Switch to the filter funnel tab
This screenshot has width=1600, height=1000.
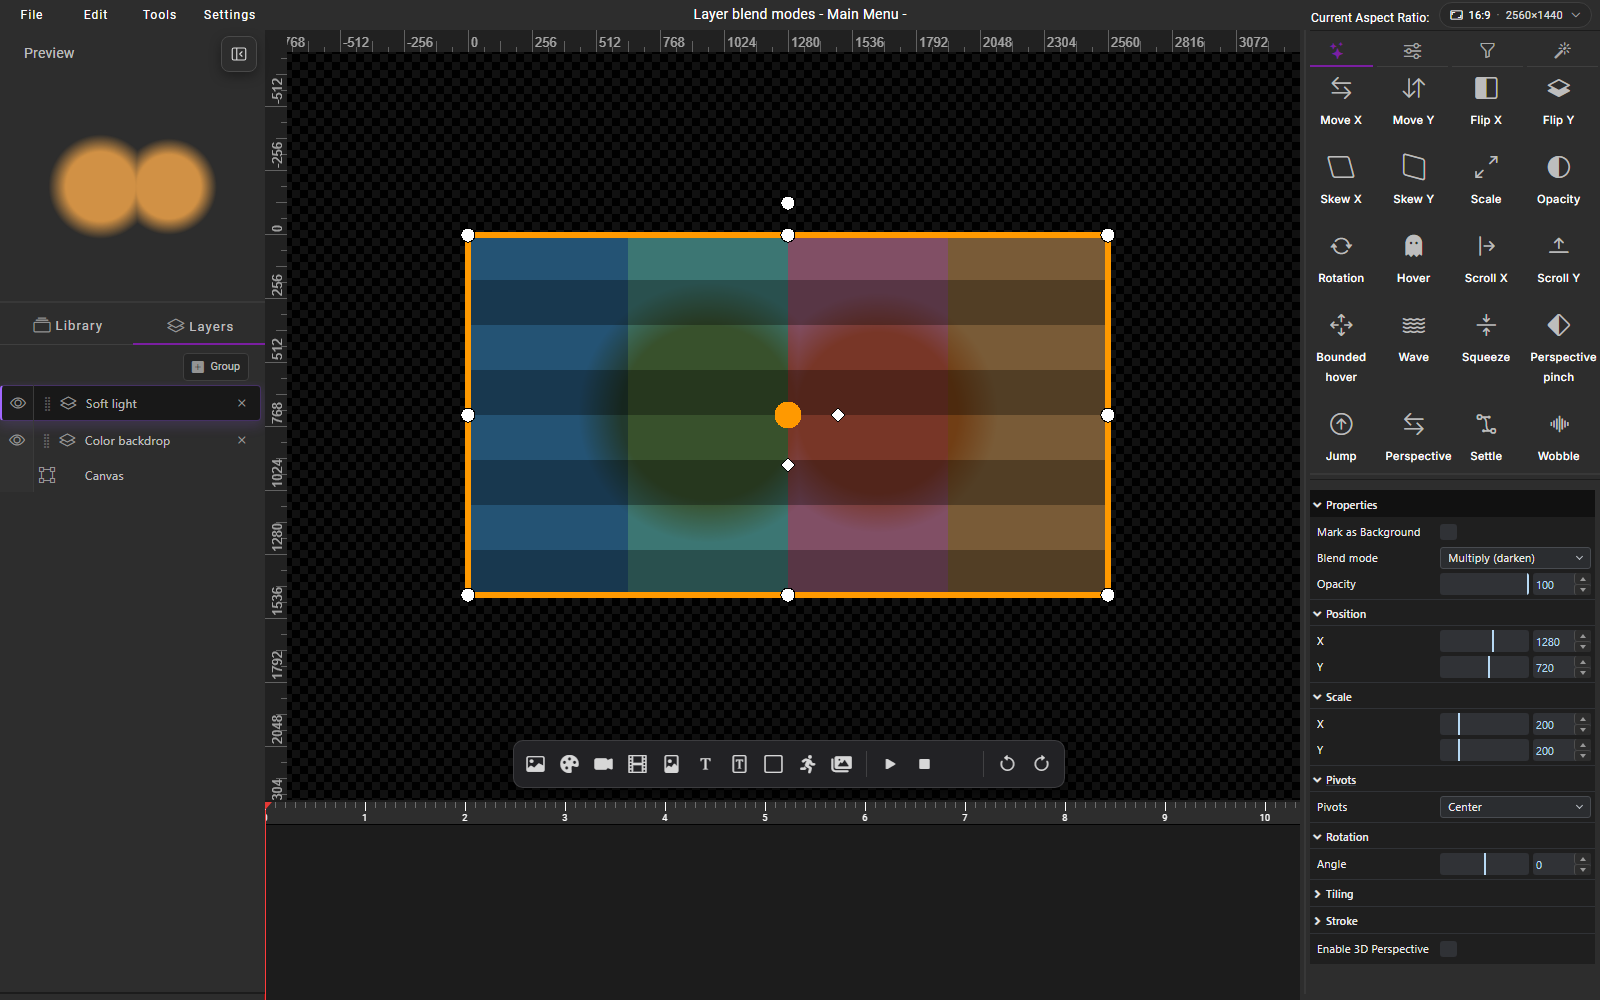[x=1487, y=50]
